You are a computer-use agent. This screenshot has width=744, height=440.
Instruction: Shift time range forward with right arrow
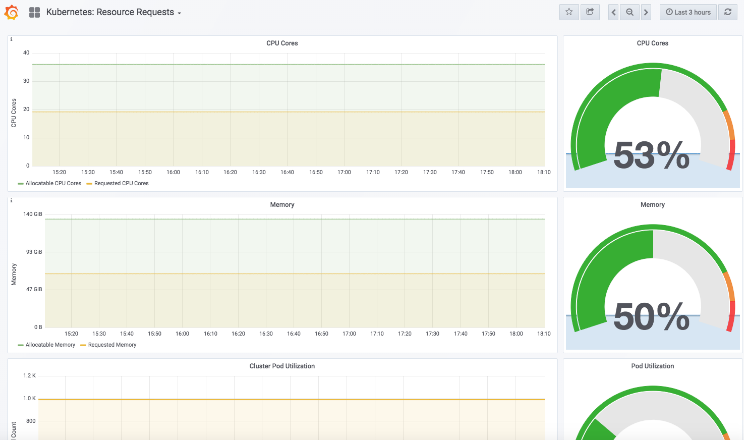[x=646, y=12]
